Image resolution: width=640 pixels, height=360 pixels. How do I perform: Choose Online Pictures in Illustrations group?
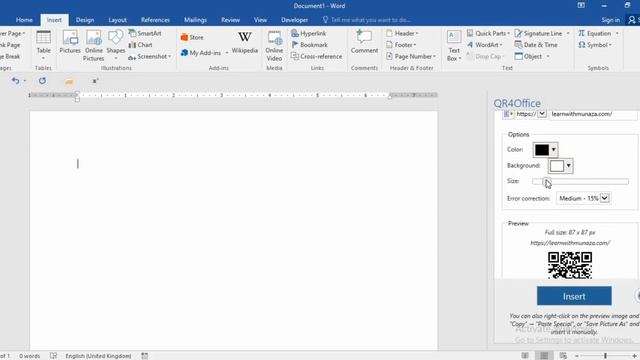pyautogui.click(x=93, y=46)
